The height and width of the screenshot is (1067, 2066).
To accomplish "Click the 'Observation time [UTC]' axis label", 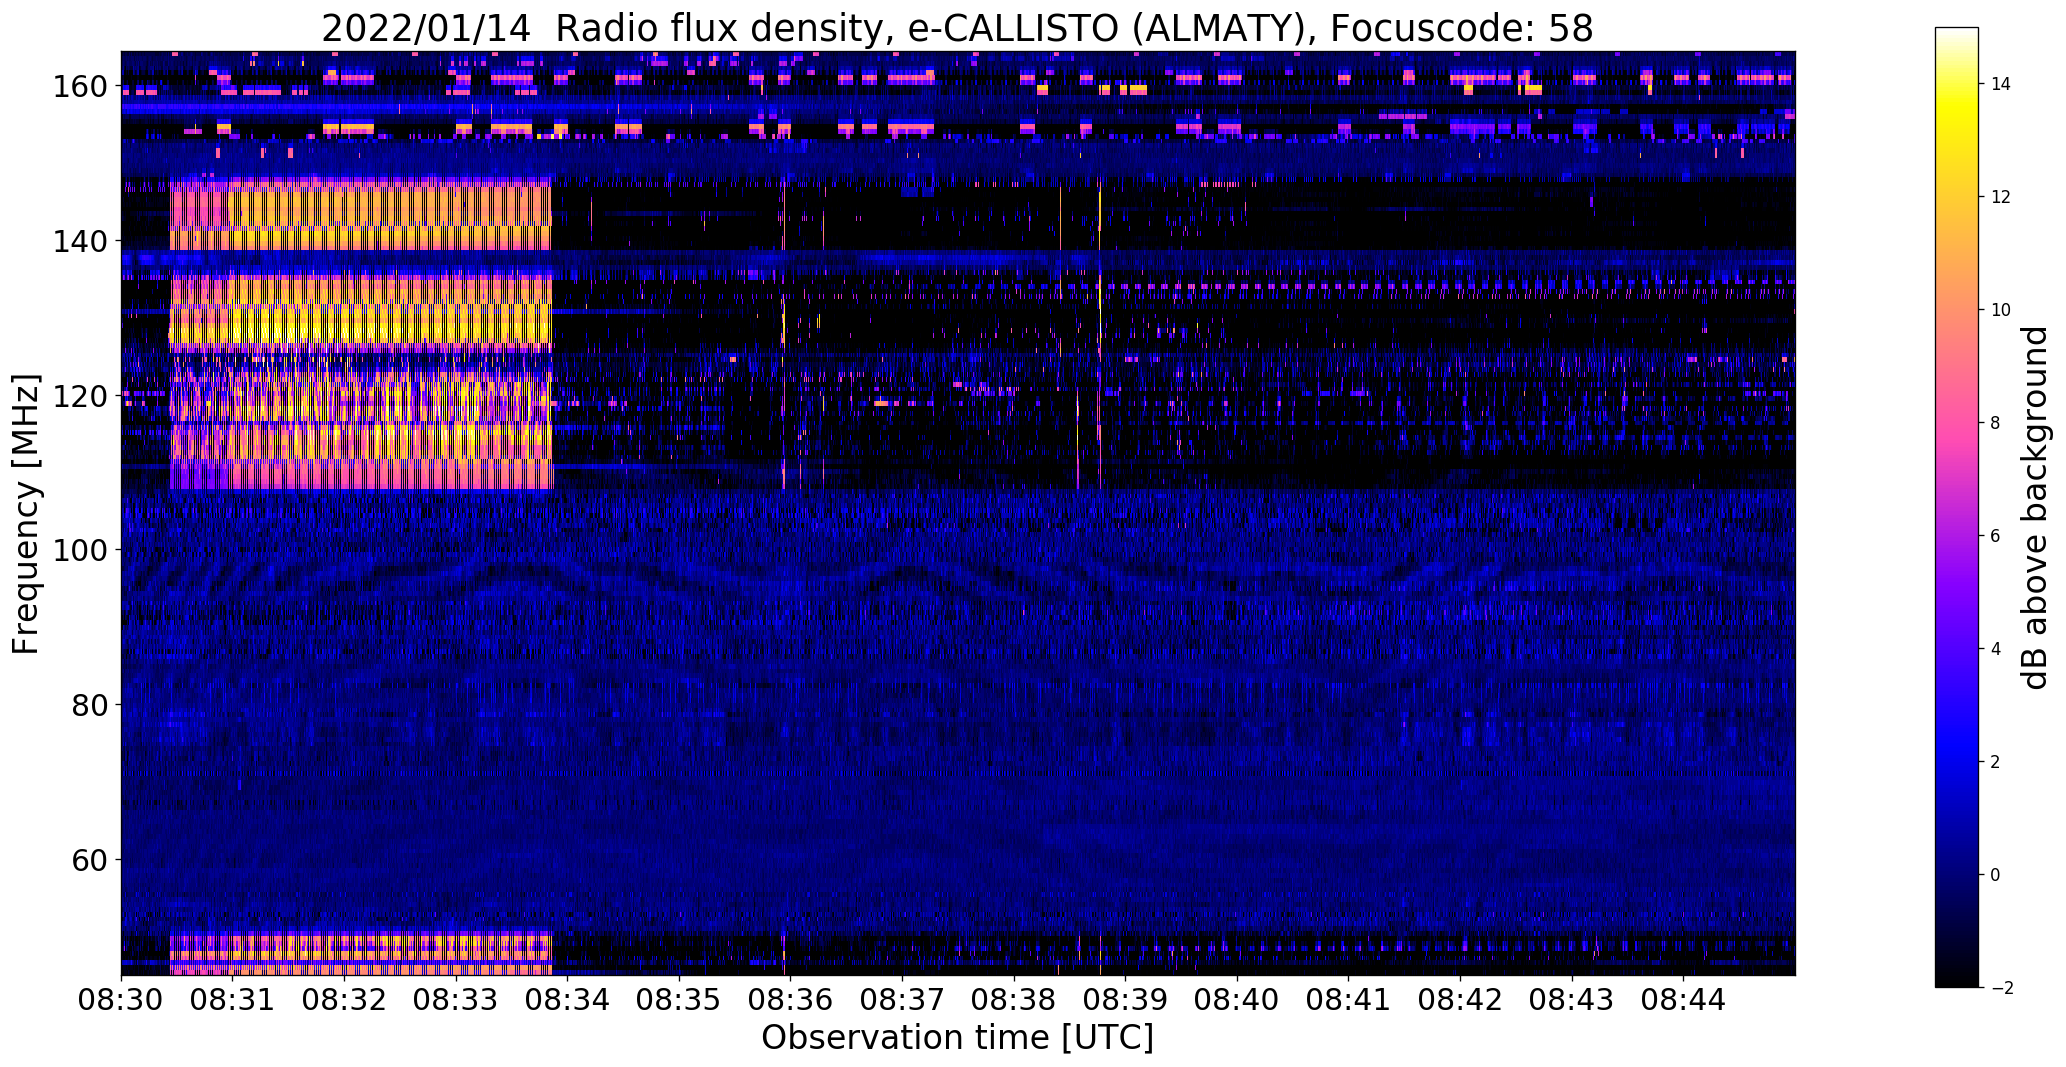I will tap(957, 1038).
